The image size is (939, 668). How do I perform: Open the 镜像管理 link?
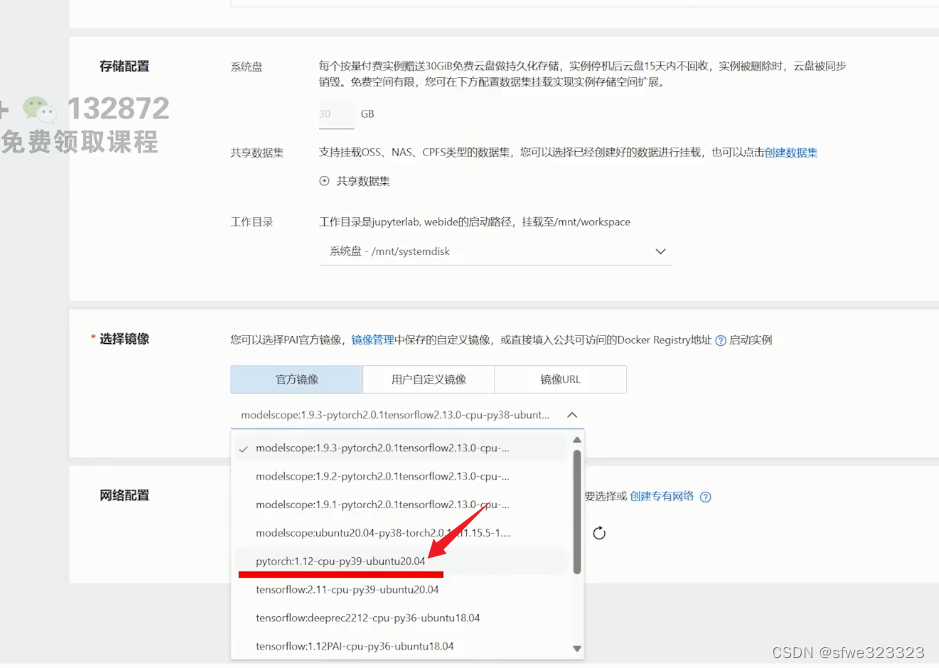(372, 340)
